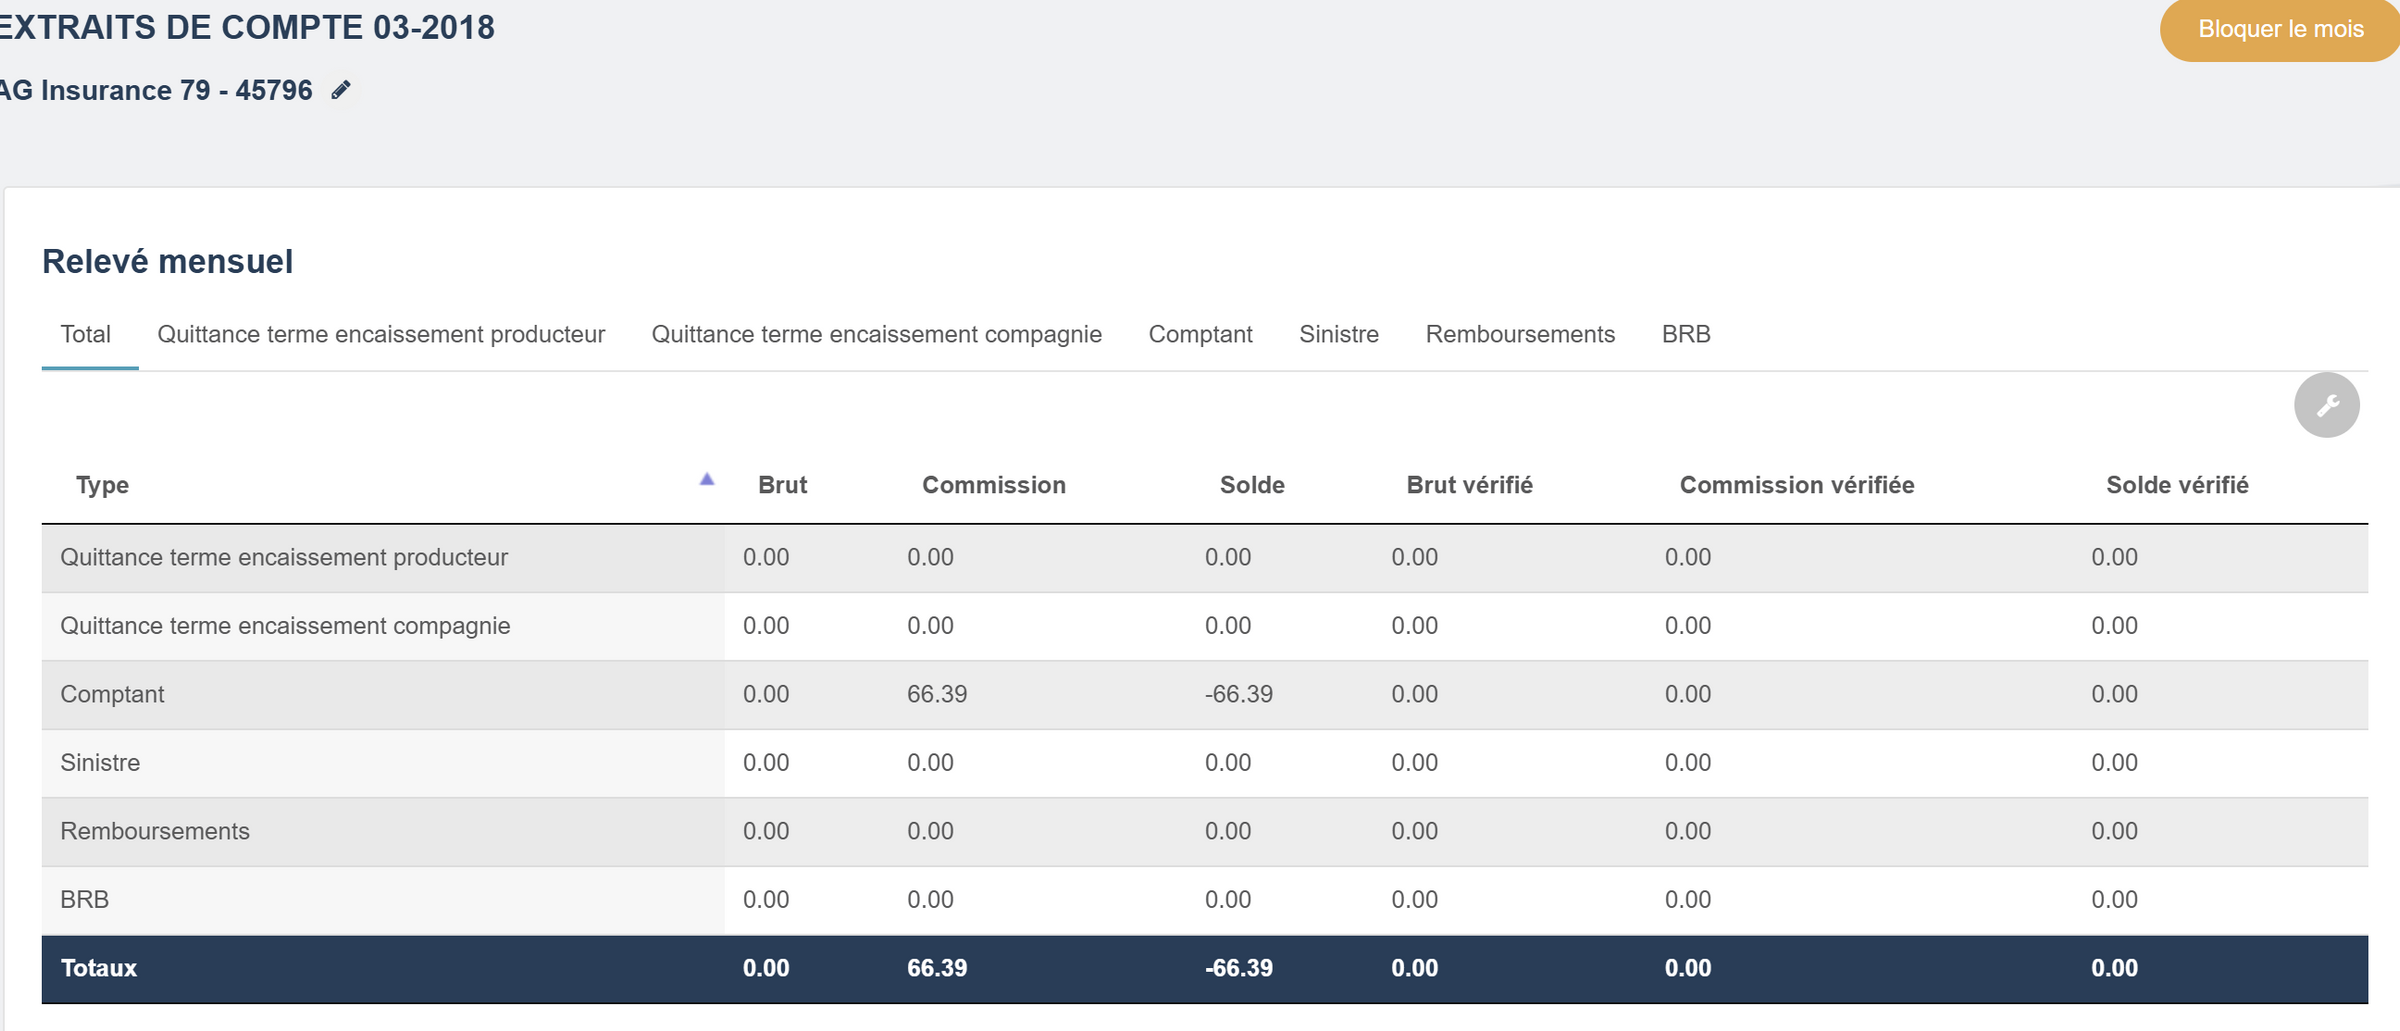Select the Total tab
This screenshot has width=2400, height=1031.
pos(86,334)
